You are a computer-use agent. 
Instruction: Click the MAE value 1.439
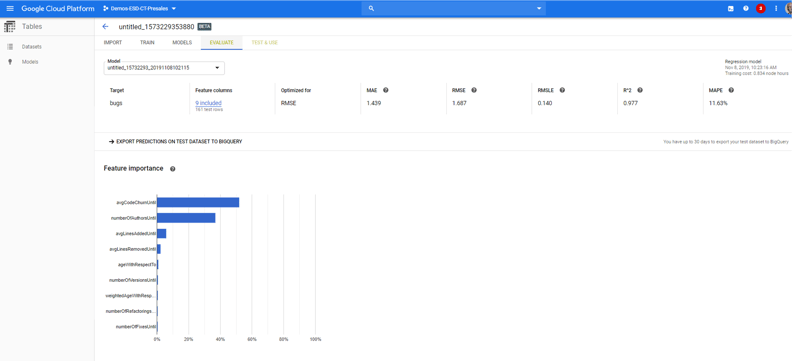pyautogui.click(x=373, y=103)
